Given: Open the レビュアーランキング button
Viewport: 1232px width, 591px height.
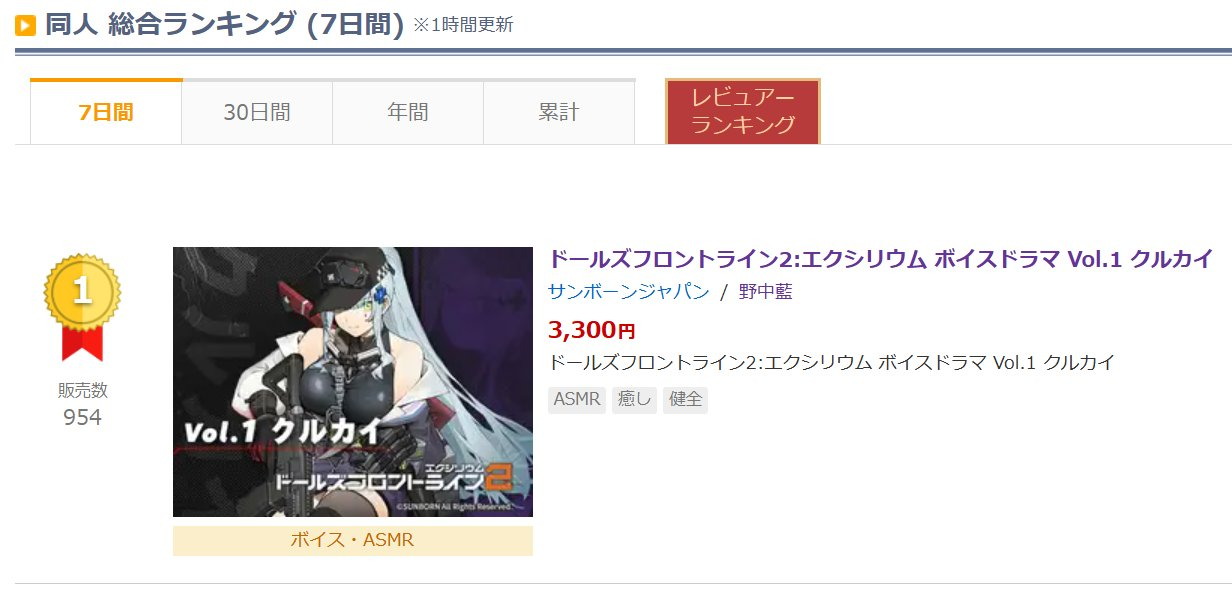Looking at the screenshot, I should [743, 111].
